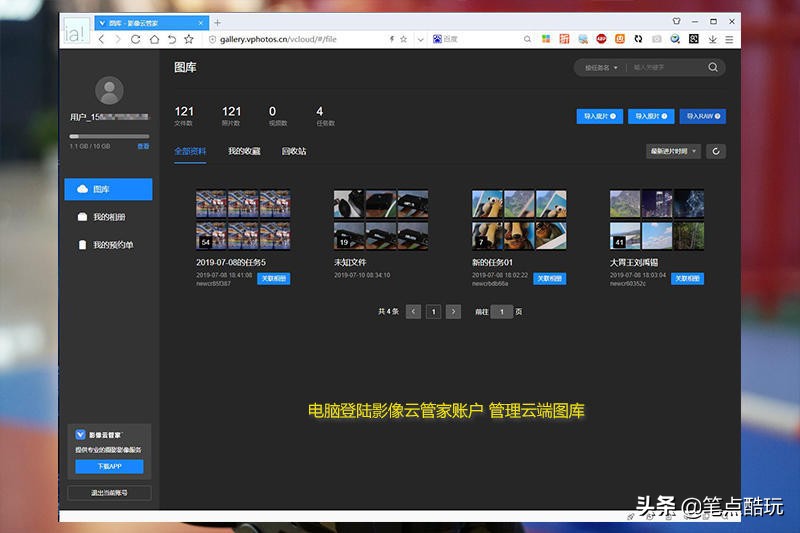
Task: Bookmark page with toolbar star icon
Action: click(x=189, y=39)
